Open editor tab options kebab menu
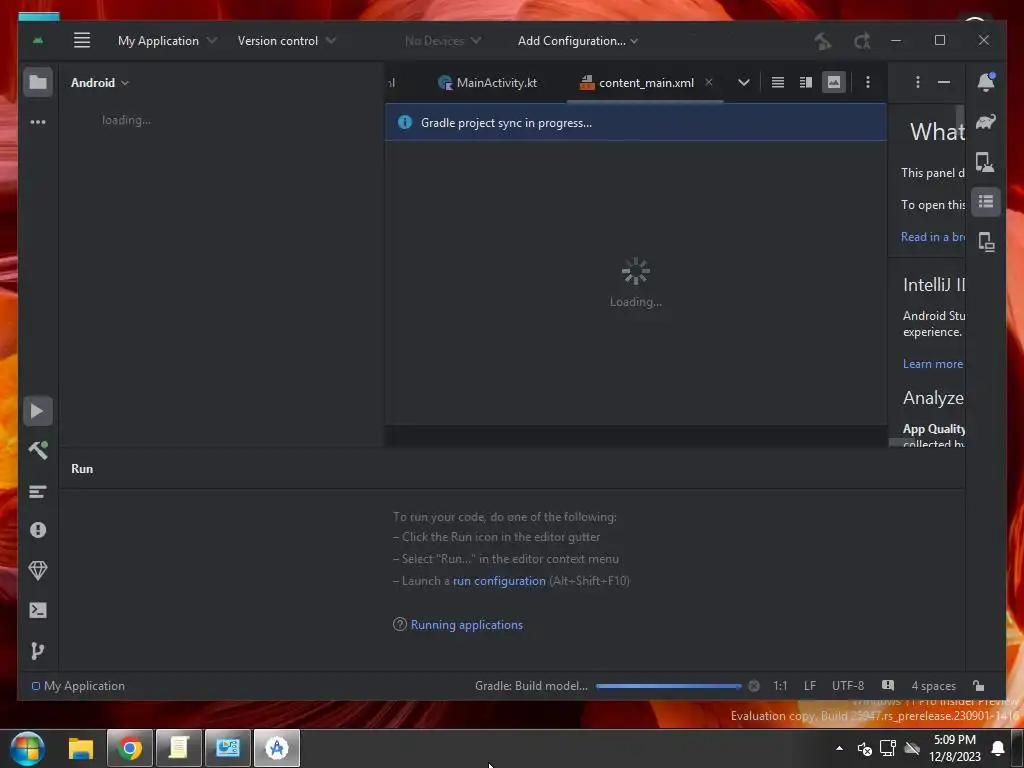 [x=868, y=82]
